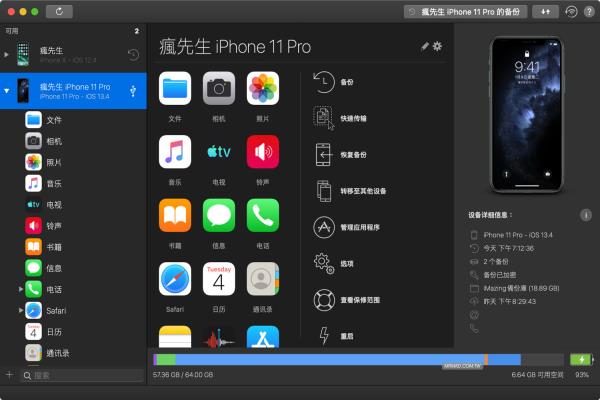Start 备份 backup action

pos(333,82)
